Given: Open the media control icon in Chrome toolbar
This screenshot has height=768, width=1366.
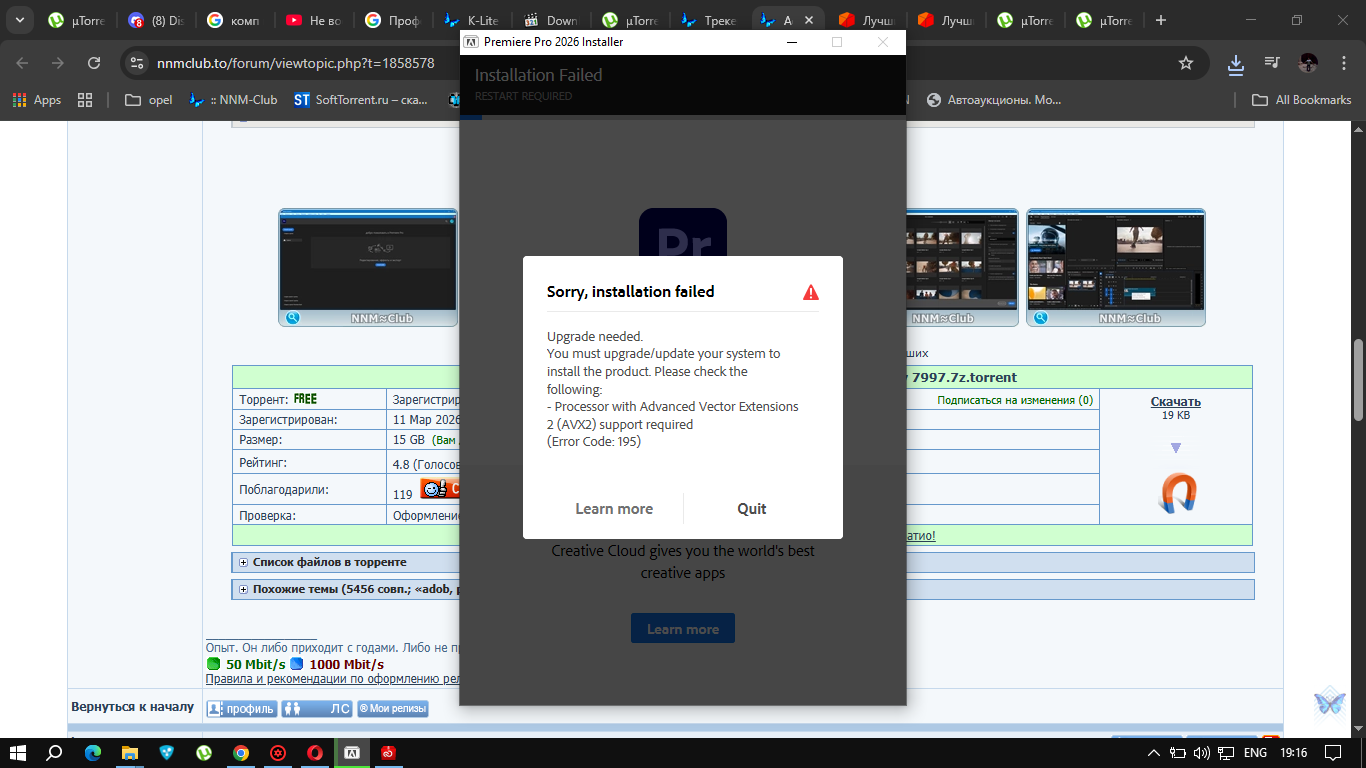Looking at the screenshot, I should coord(1272,63).
